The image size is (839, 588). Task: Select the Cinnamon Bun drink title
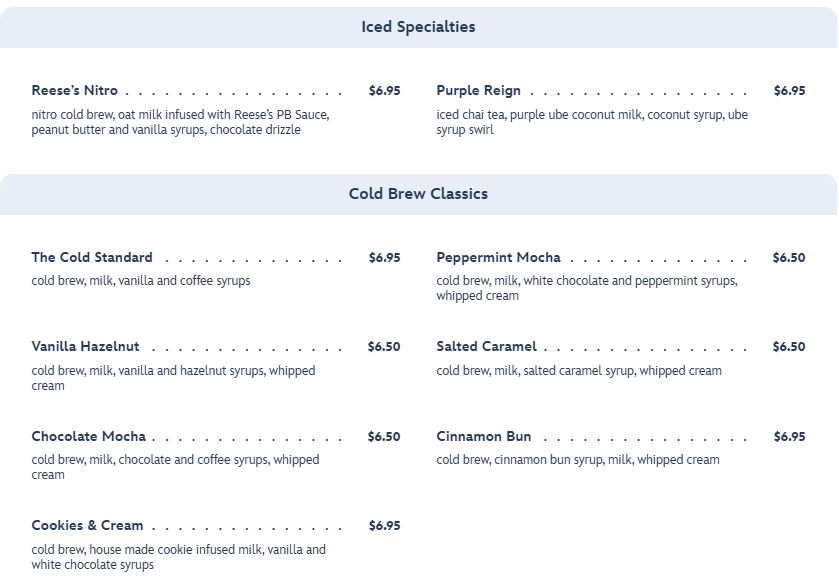click(483, 437)
